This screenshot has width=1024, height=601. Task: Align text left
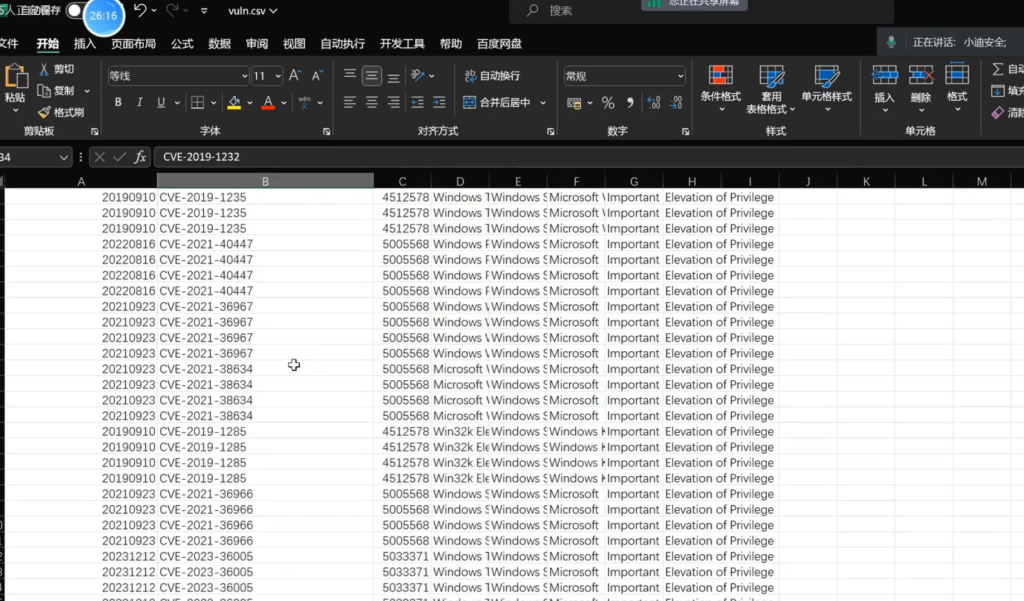tap(350, 103)
